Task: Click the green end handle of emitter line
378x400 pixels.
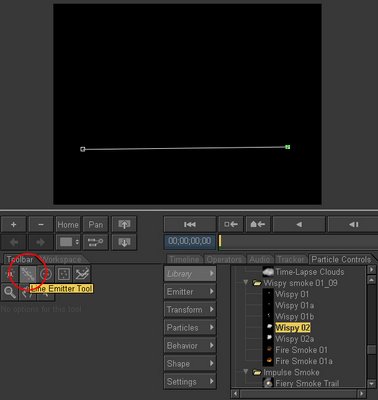Action: [x=288, y=147]
